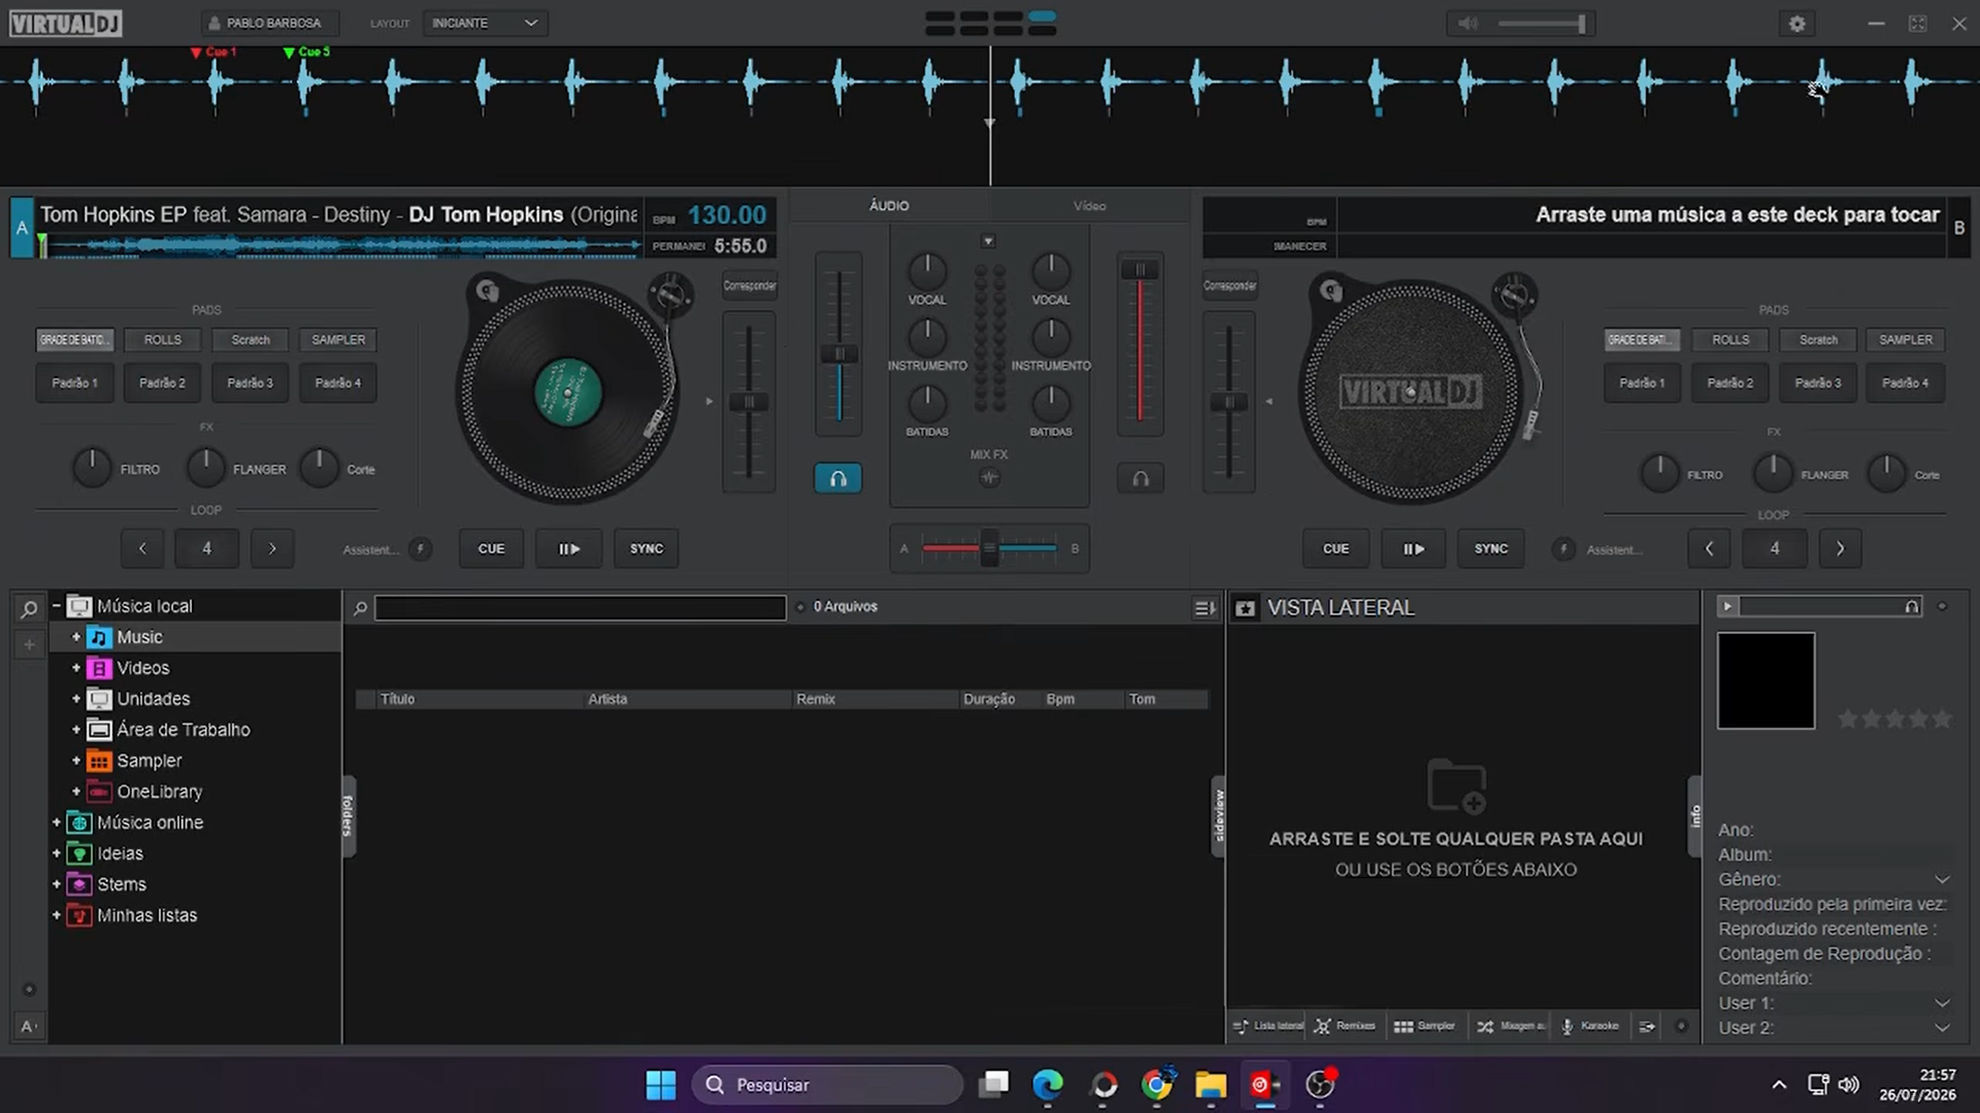The height and width of the screenshot is (1113, 1980).
Task: Select deck A ROLLS pad mode
Action: [x=162, y=340]
